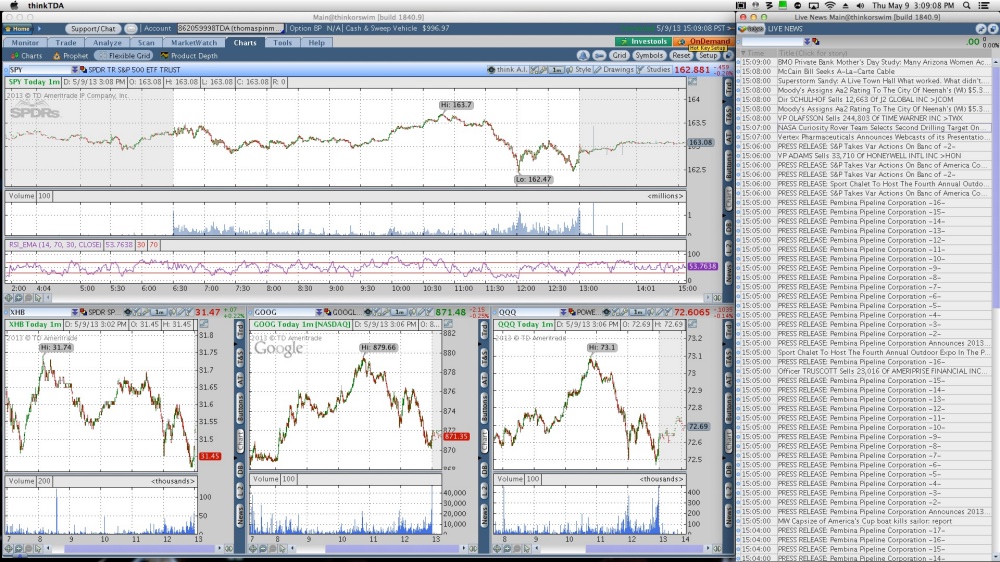Switch to the Trade tab

(66, 43)
